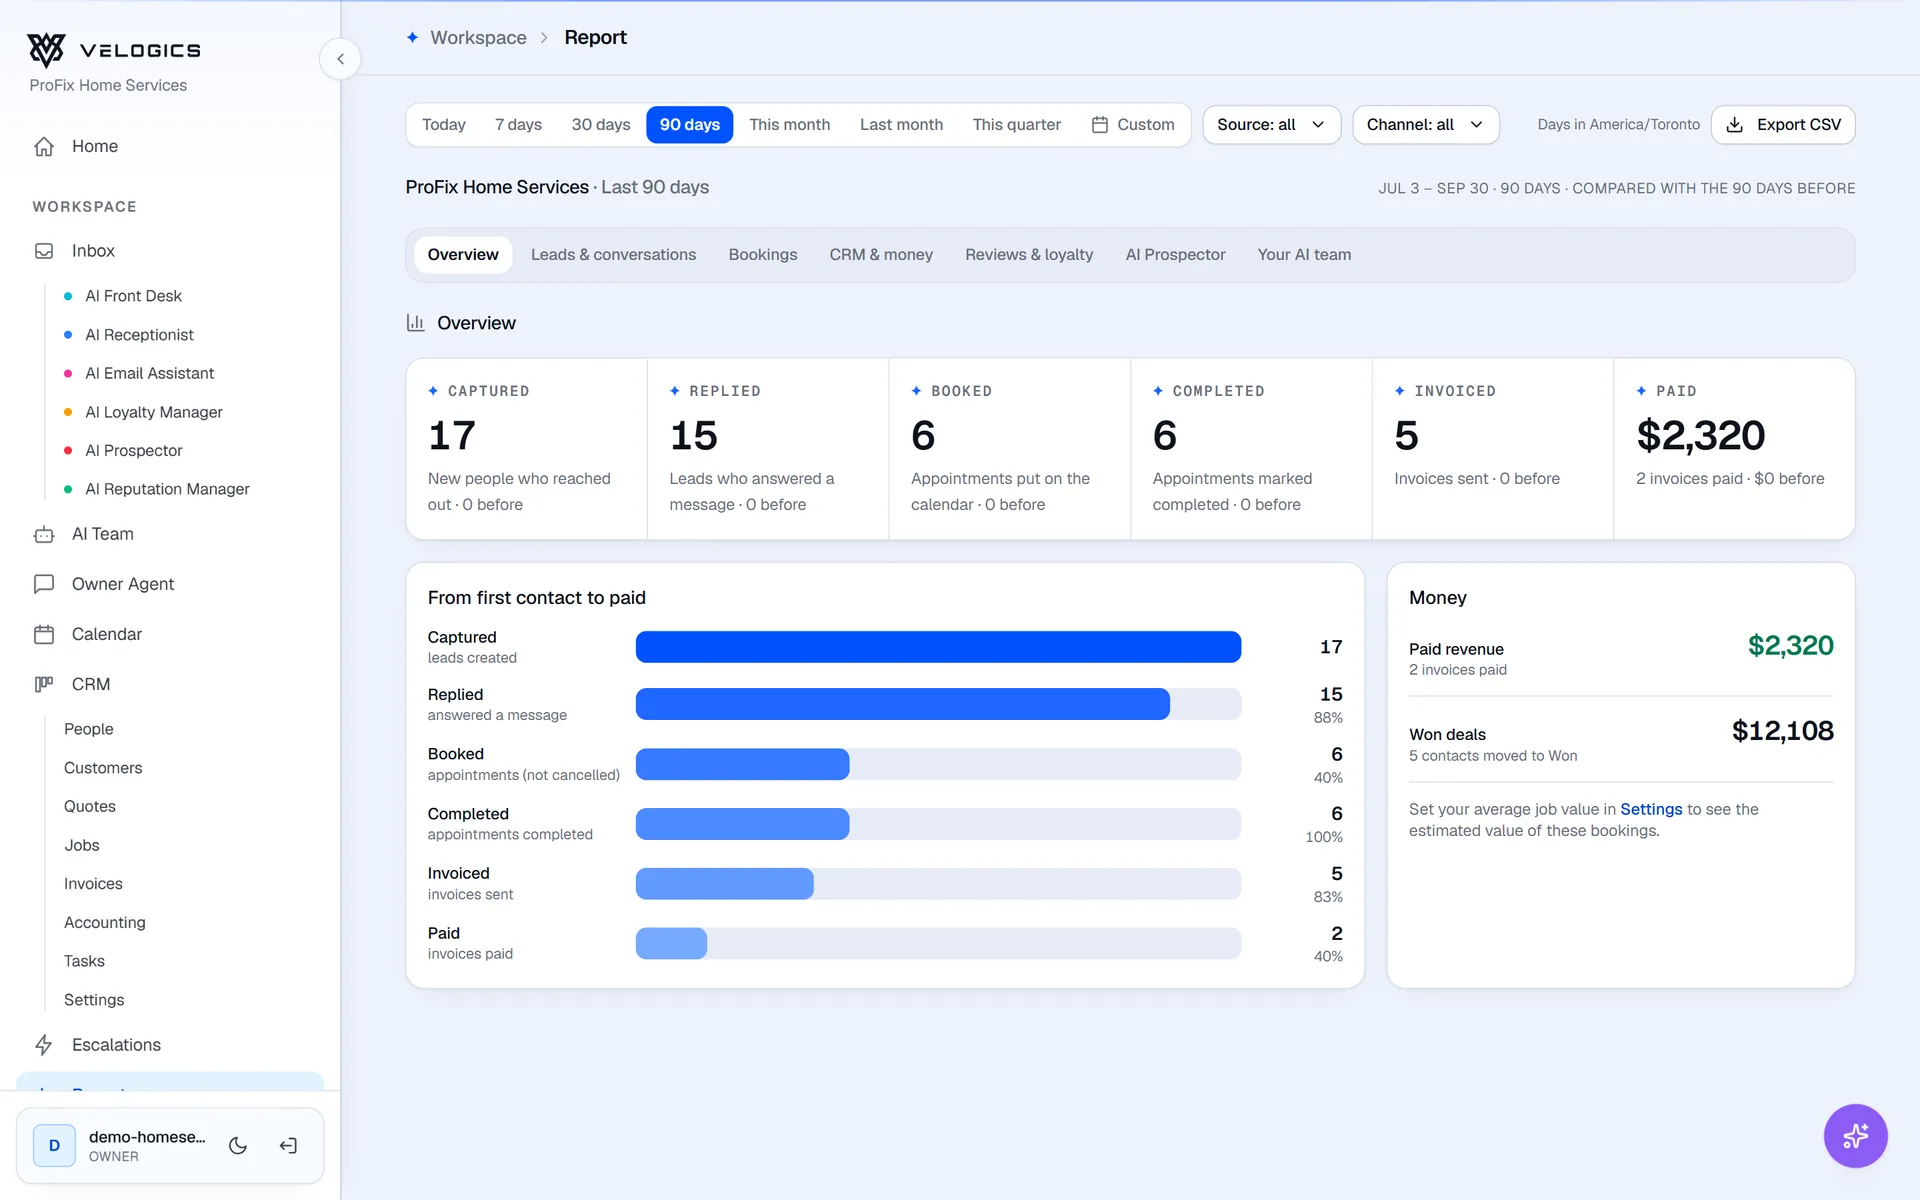
Task: Toggle dark mode with the moon icon
Action: (x=238, y=1146)
